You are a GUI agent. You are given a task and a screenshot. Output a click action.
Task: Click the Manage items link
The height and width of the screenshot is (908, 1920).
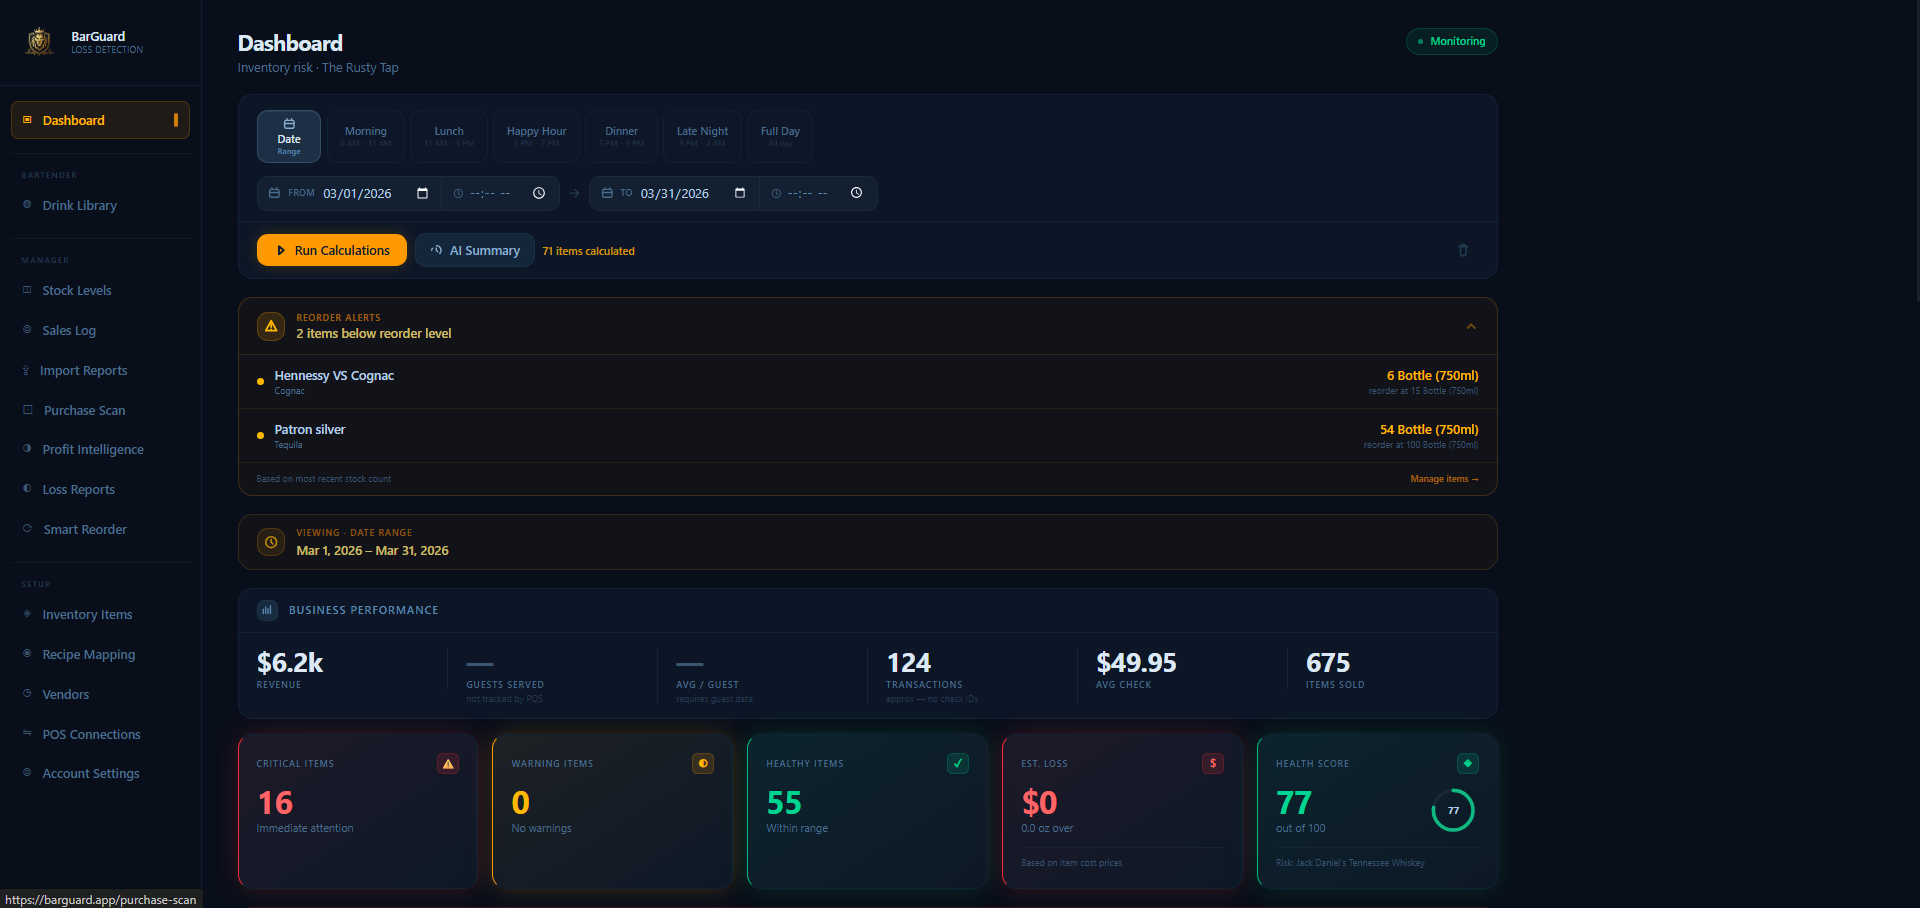tap(1443, 479)
